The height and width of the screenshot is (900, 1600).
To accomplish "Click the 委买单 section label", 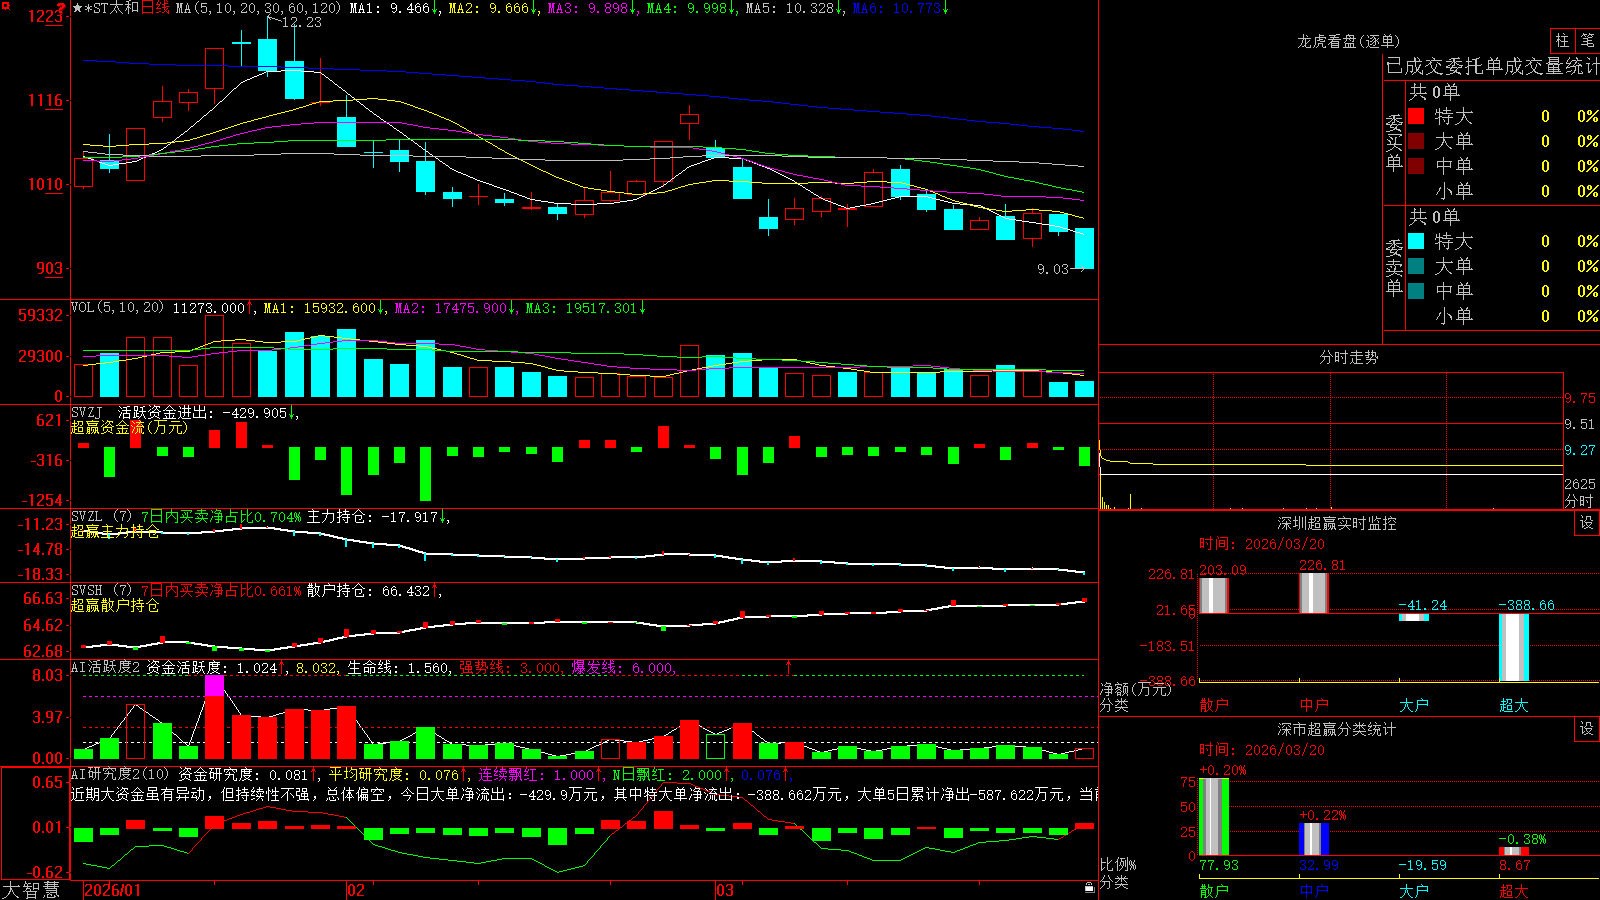I will point(1394,142).
